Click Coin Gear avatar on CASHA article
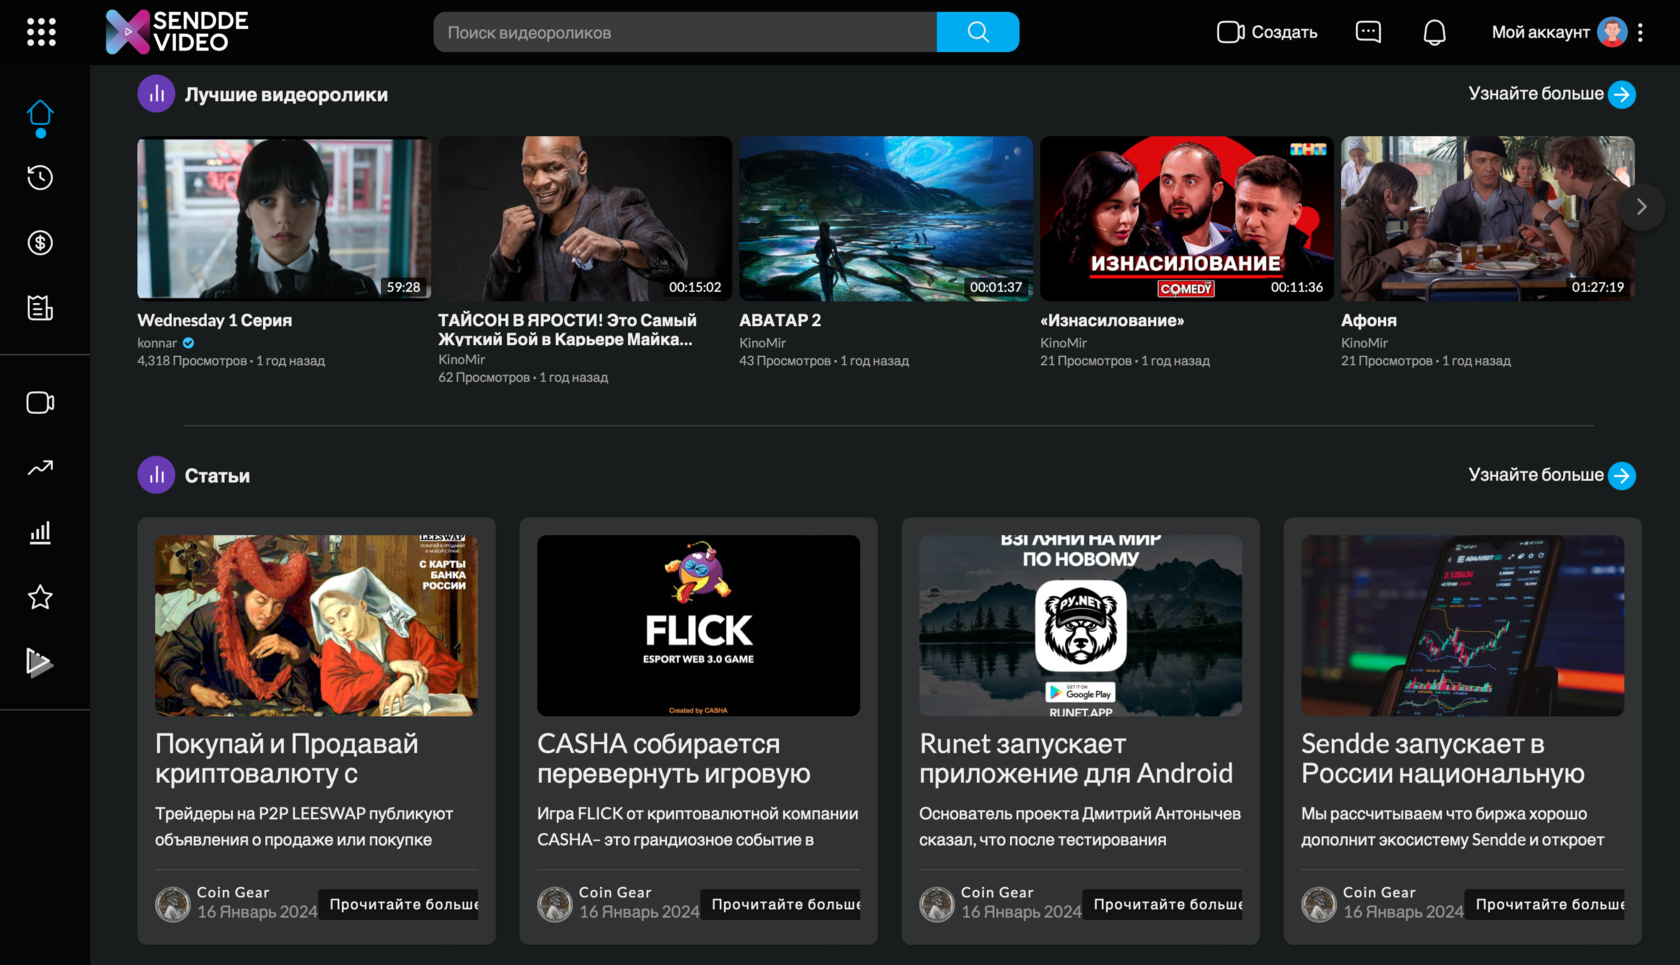 tap(555, 904)
